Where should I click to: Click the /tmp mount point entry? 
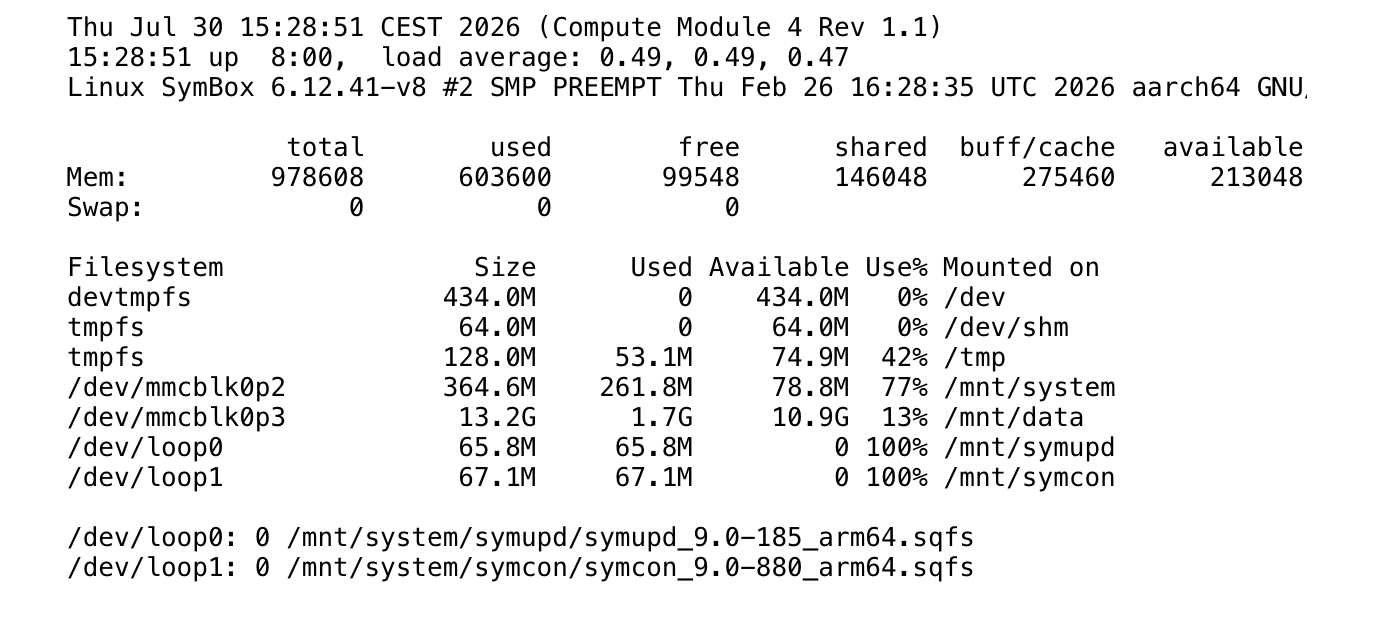tap(974, 358)
